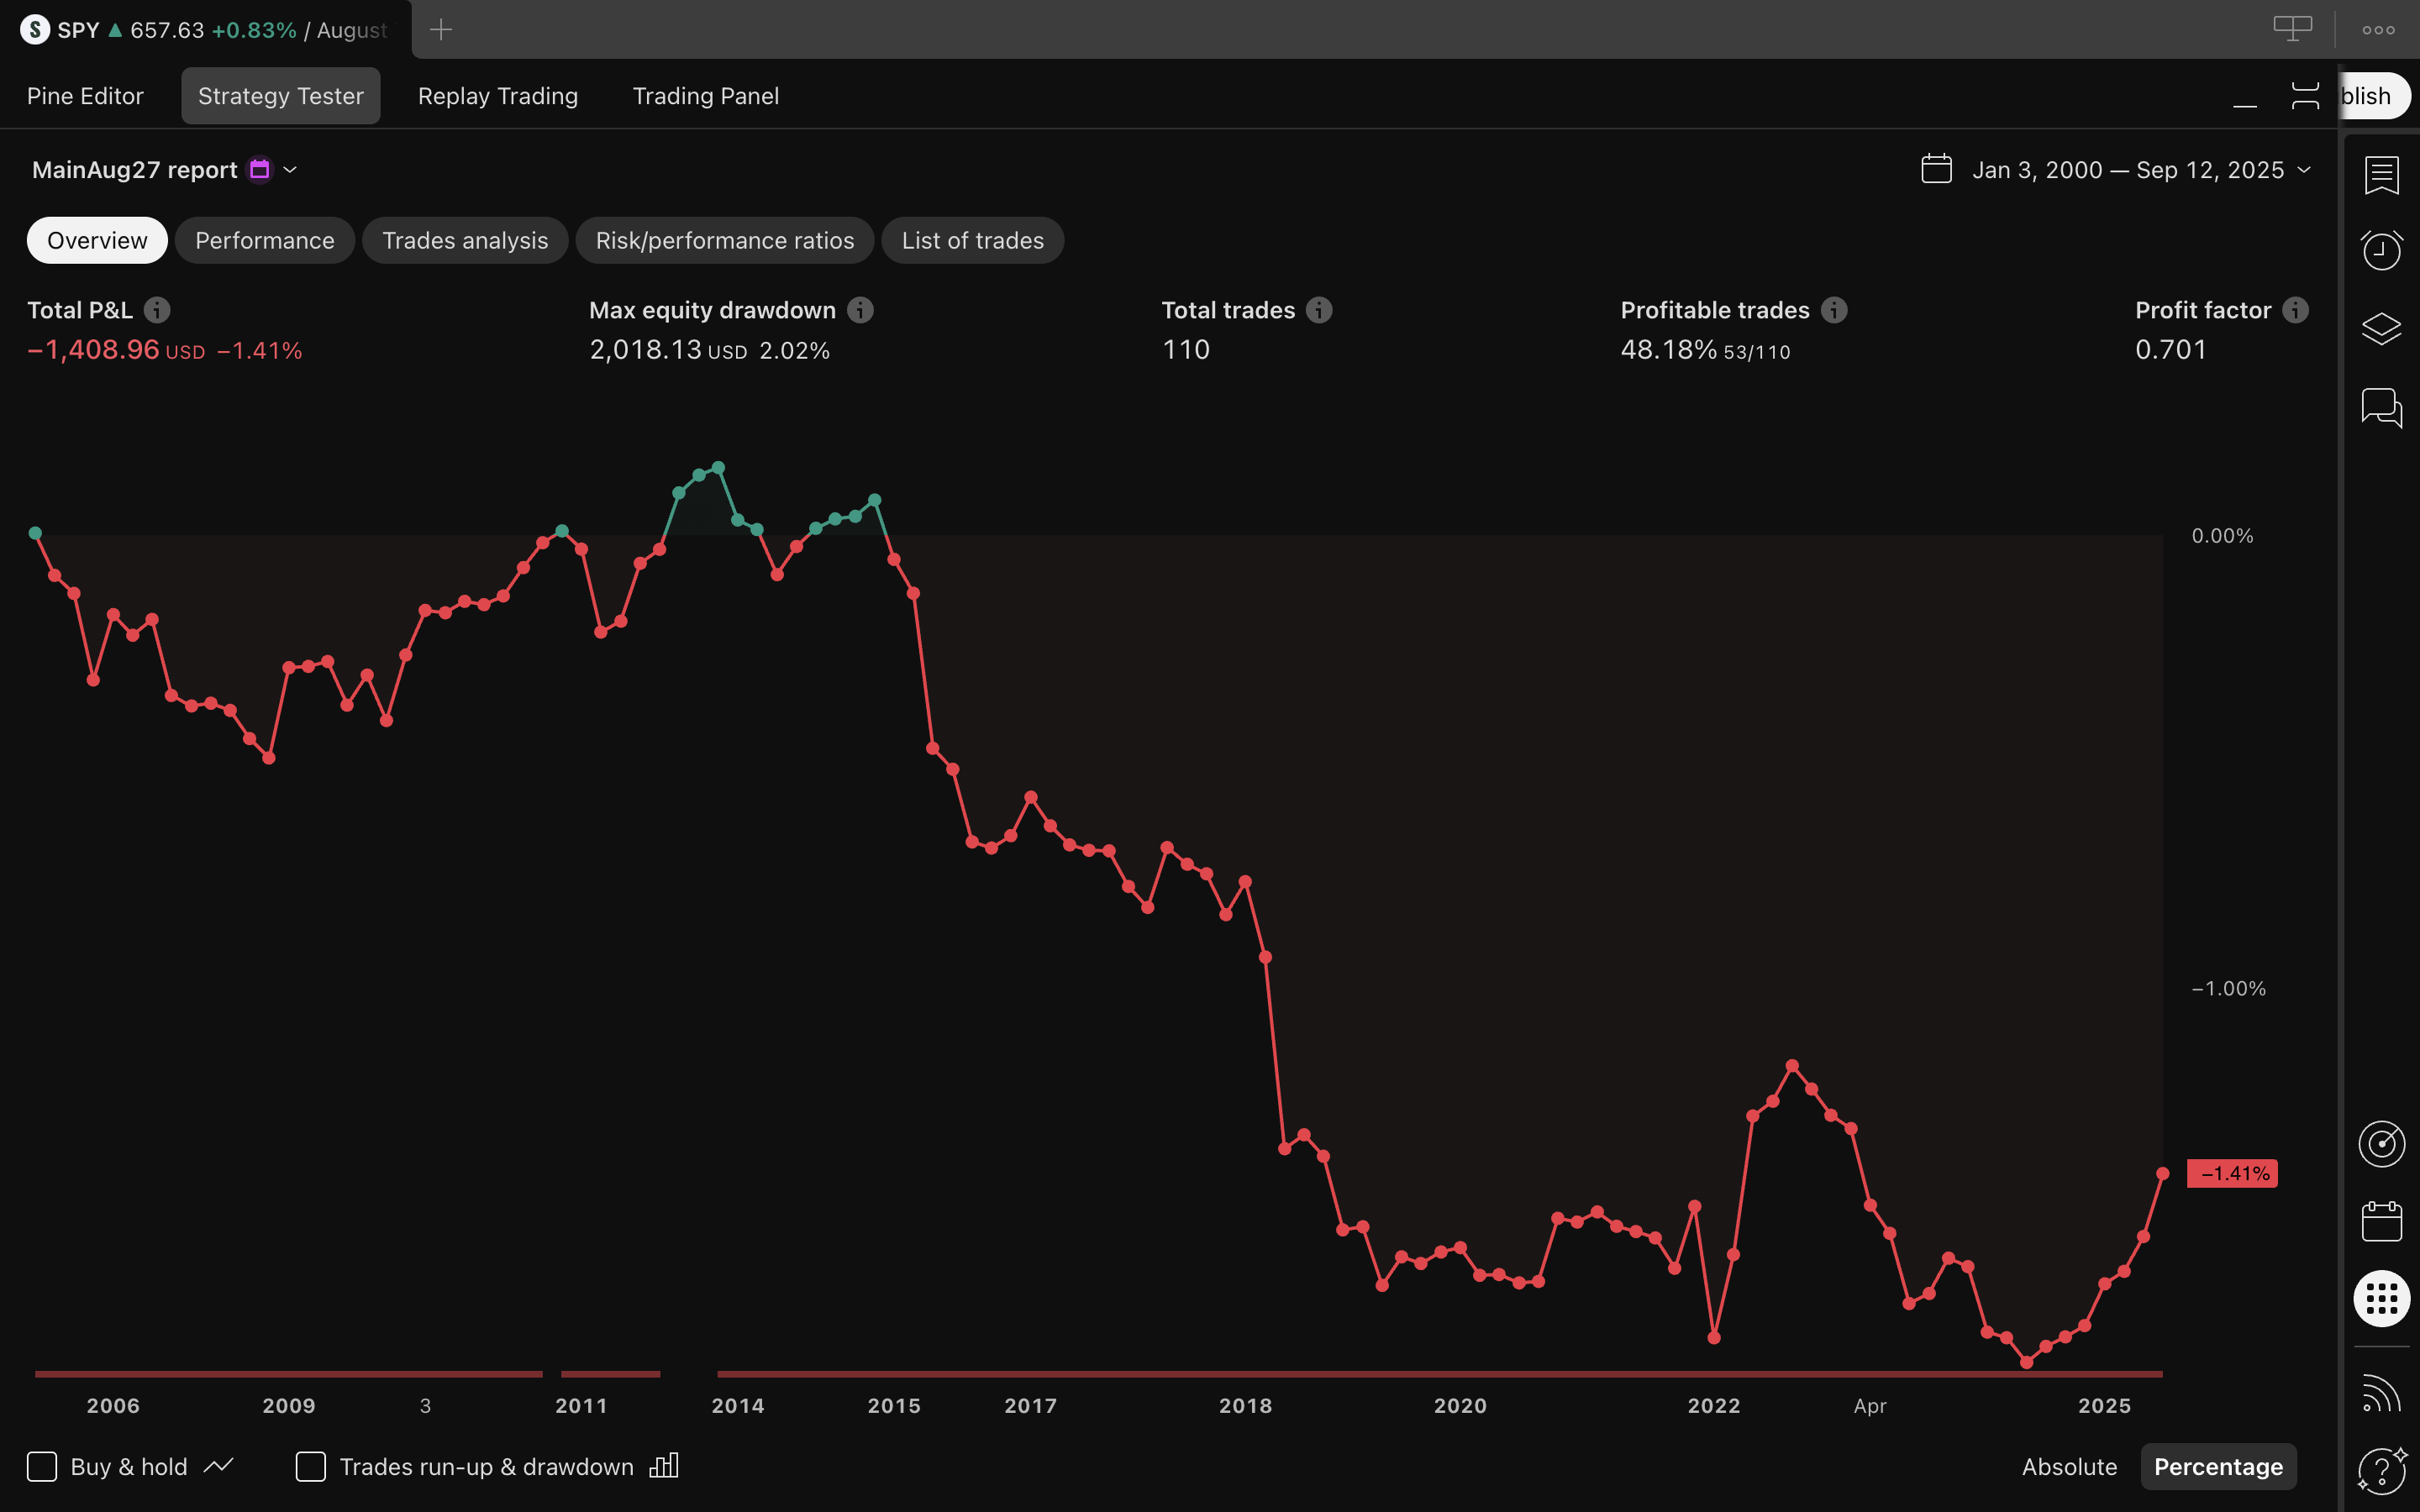
Task: Open the date range dropdown
Action: tap(2117, 170)
